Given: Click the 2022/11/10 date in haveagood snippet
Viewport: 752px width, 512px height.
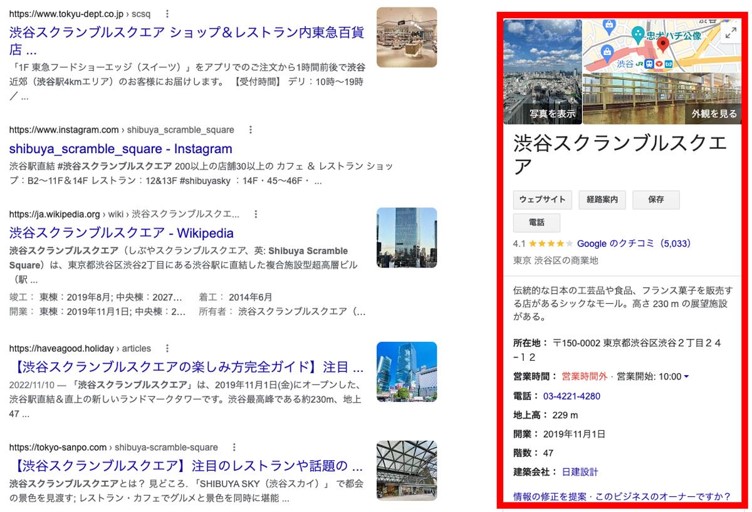Looking at the screenshot, I should [32, 385].
